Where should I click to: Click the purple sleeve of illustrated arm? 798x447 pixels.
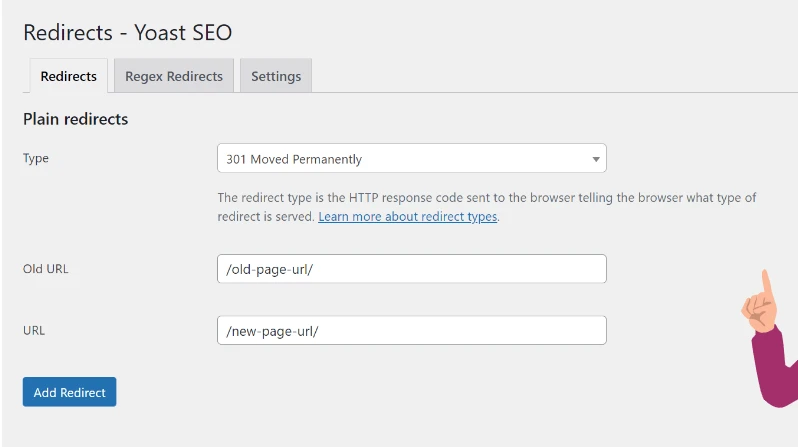point(774,367)
